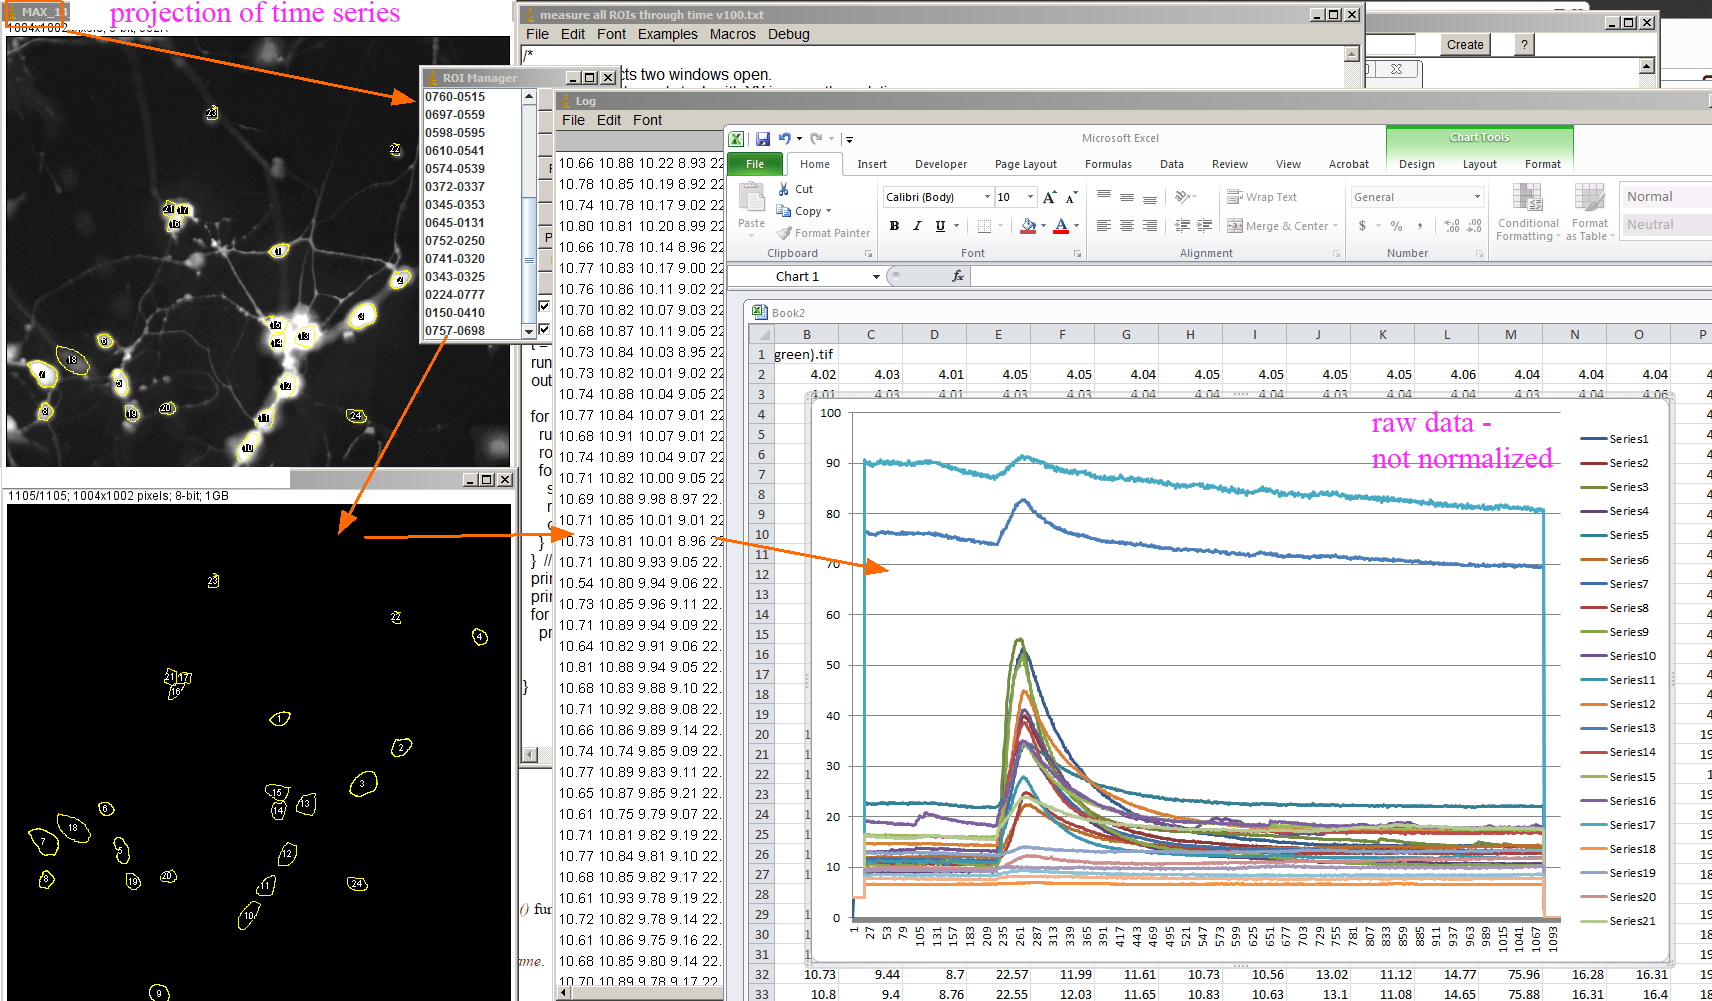
Task: Apply Underline formatting
Action: pos(940,226)
